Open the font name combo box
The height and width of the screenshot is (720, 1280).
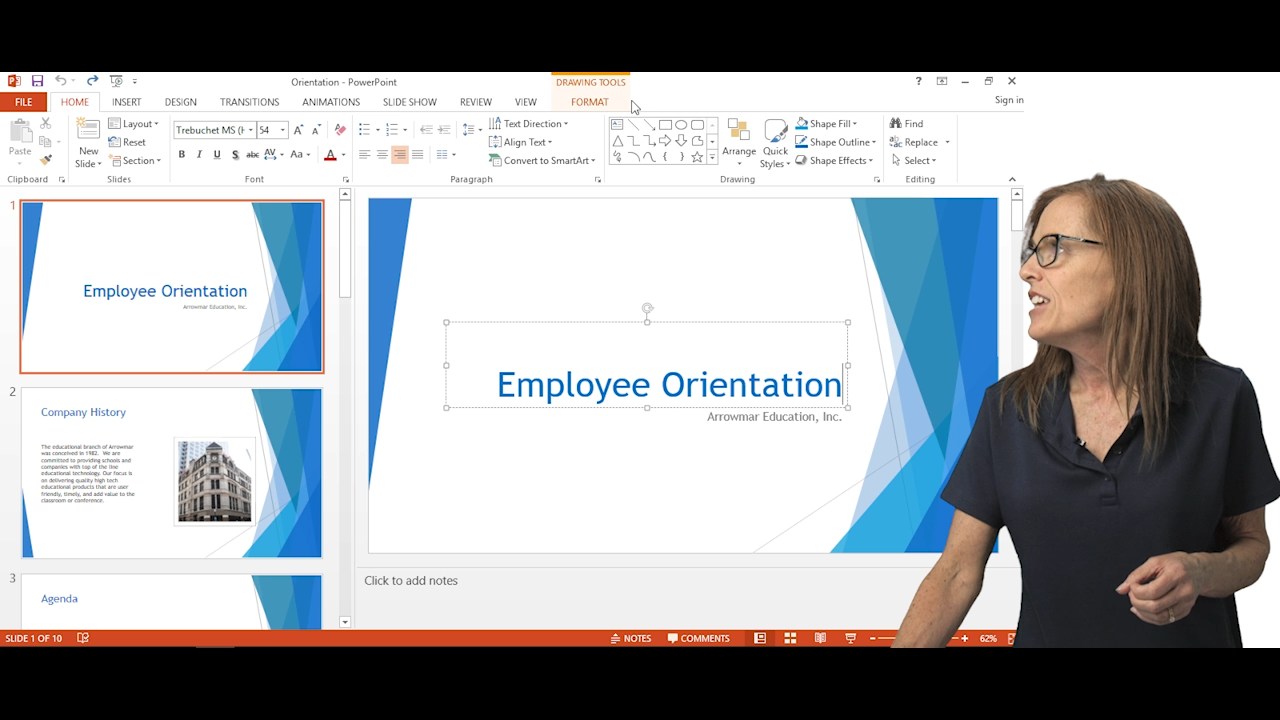(x=214, y=130)
